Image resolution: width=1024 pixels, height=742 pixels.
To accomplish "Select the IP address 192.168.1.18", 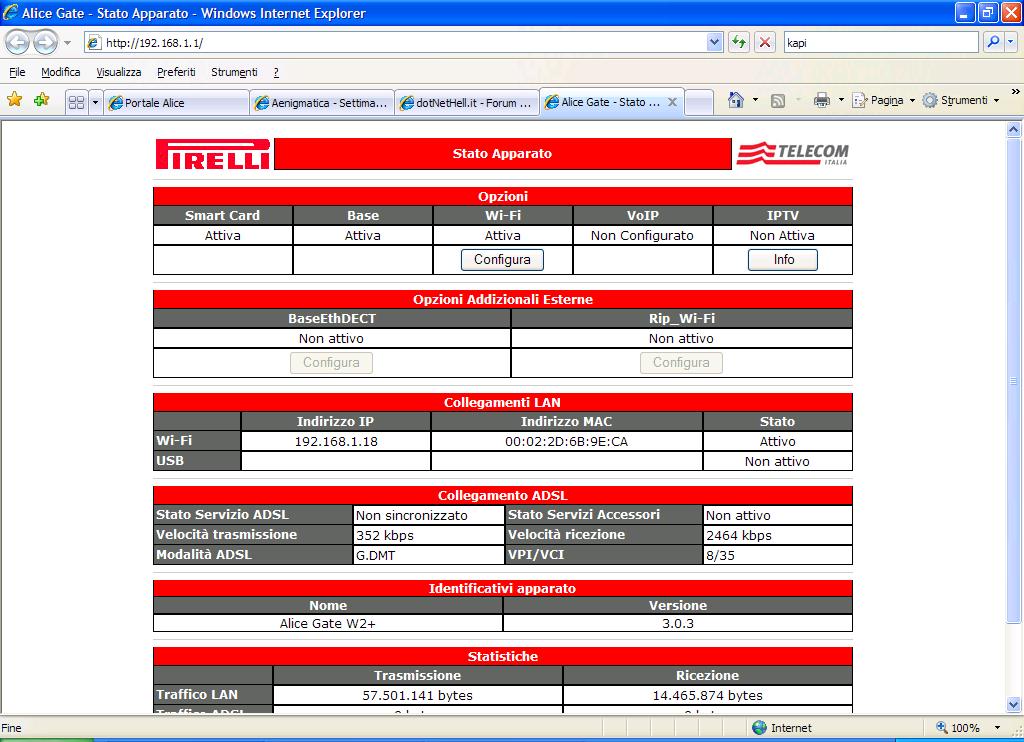I will point(336,442).
